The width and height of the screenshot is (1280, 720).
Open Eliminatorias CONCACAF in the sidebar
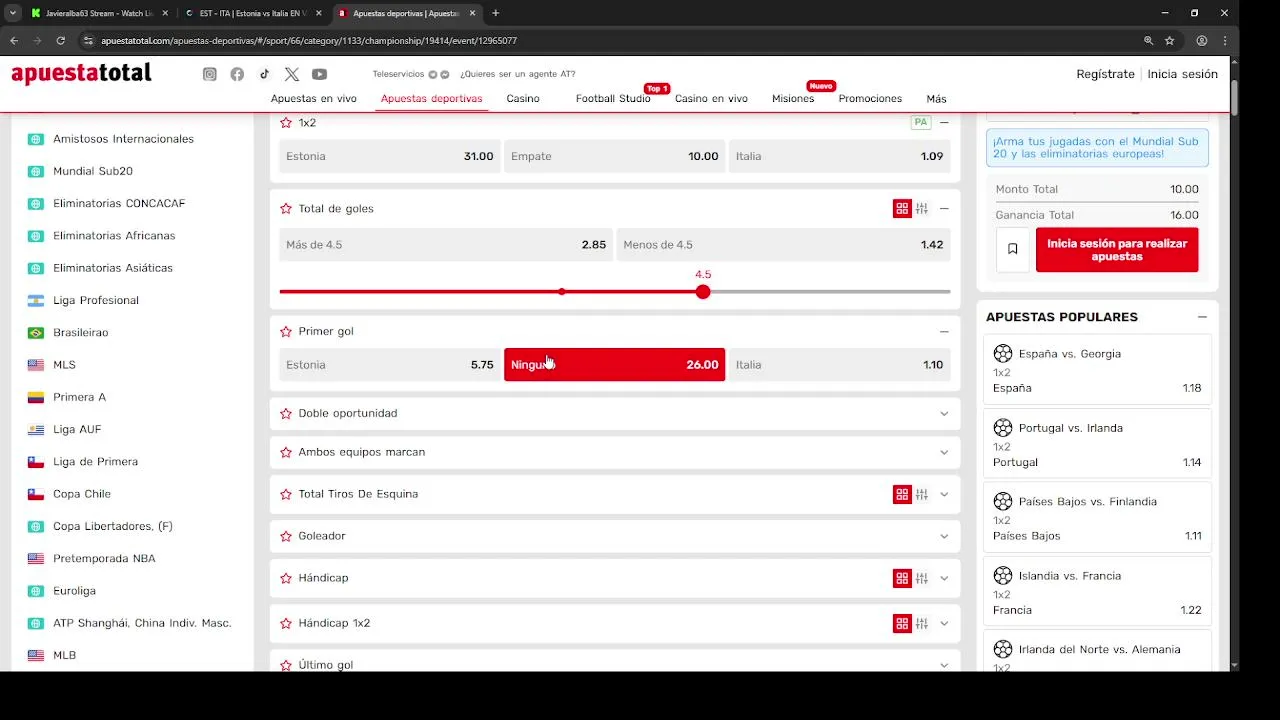[119, 203]
